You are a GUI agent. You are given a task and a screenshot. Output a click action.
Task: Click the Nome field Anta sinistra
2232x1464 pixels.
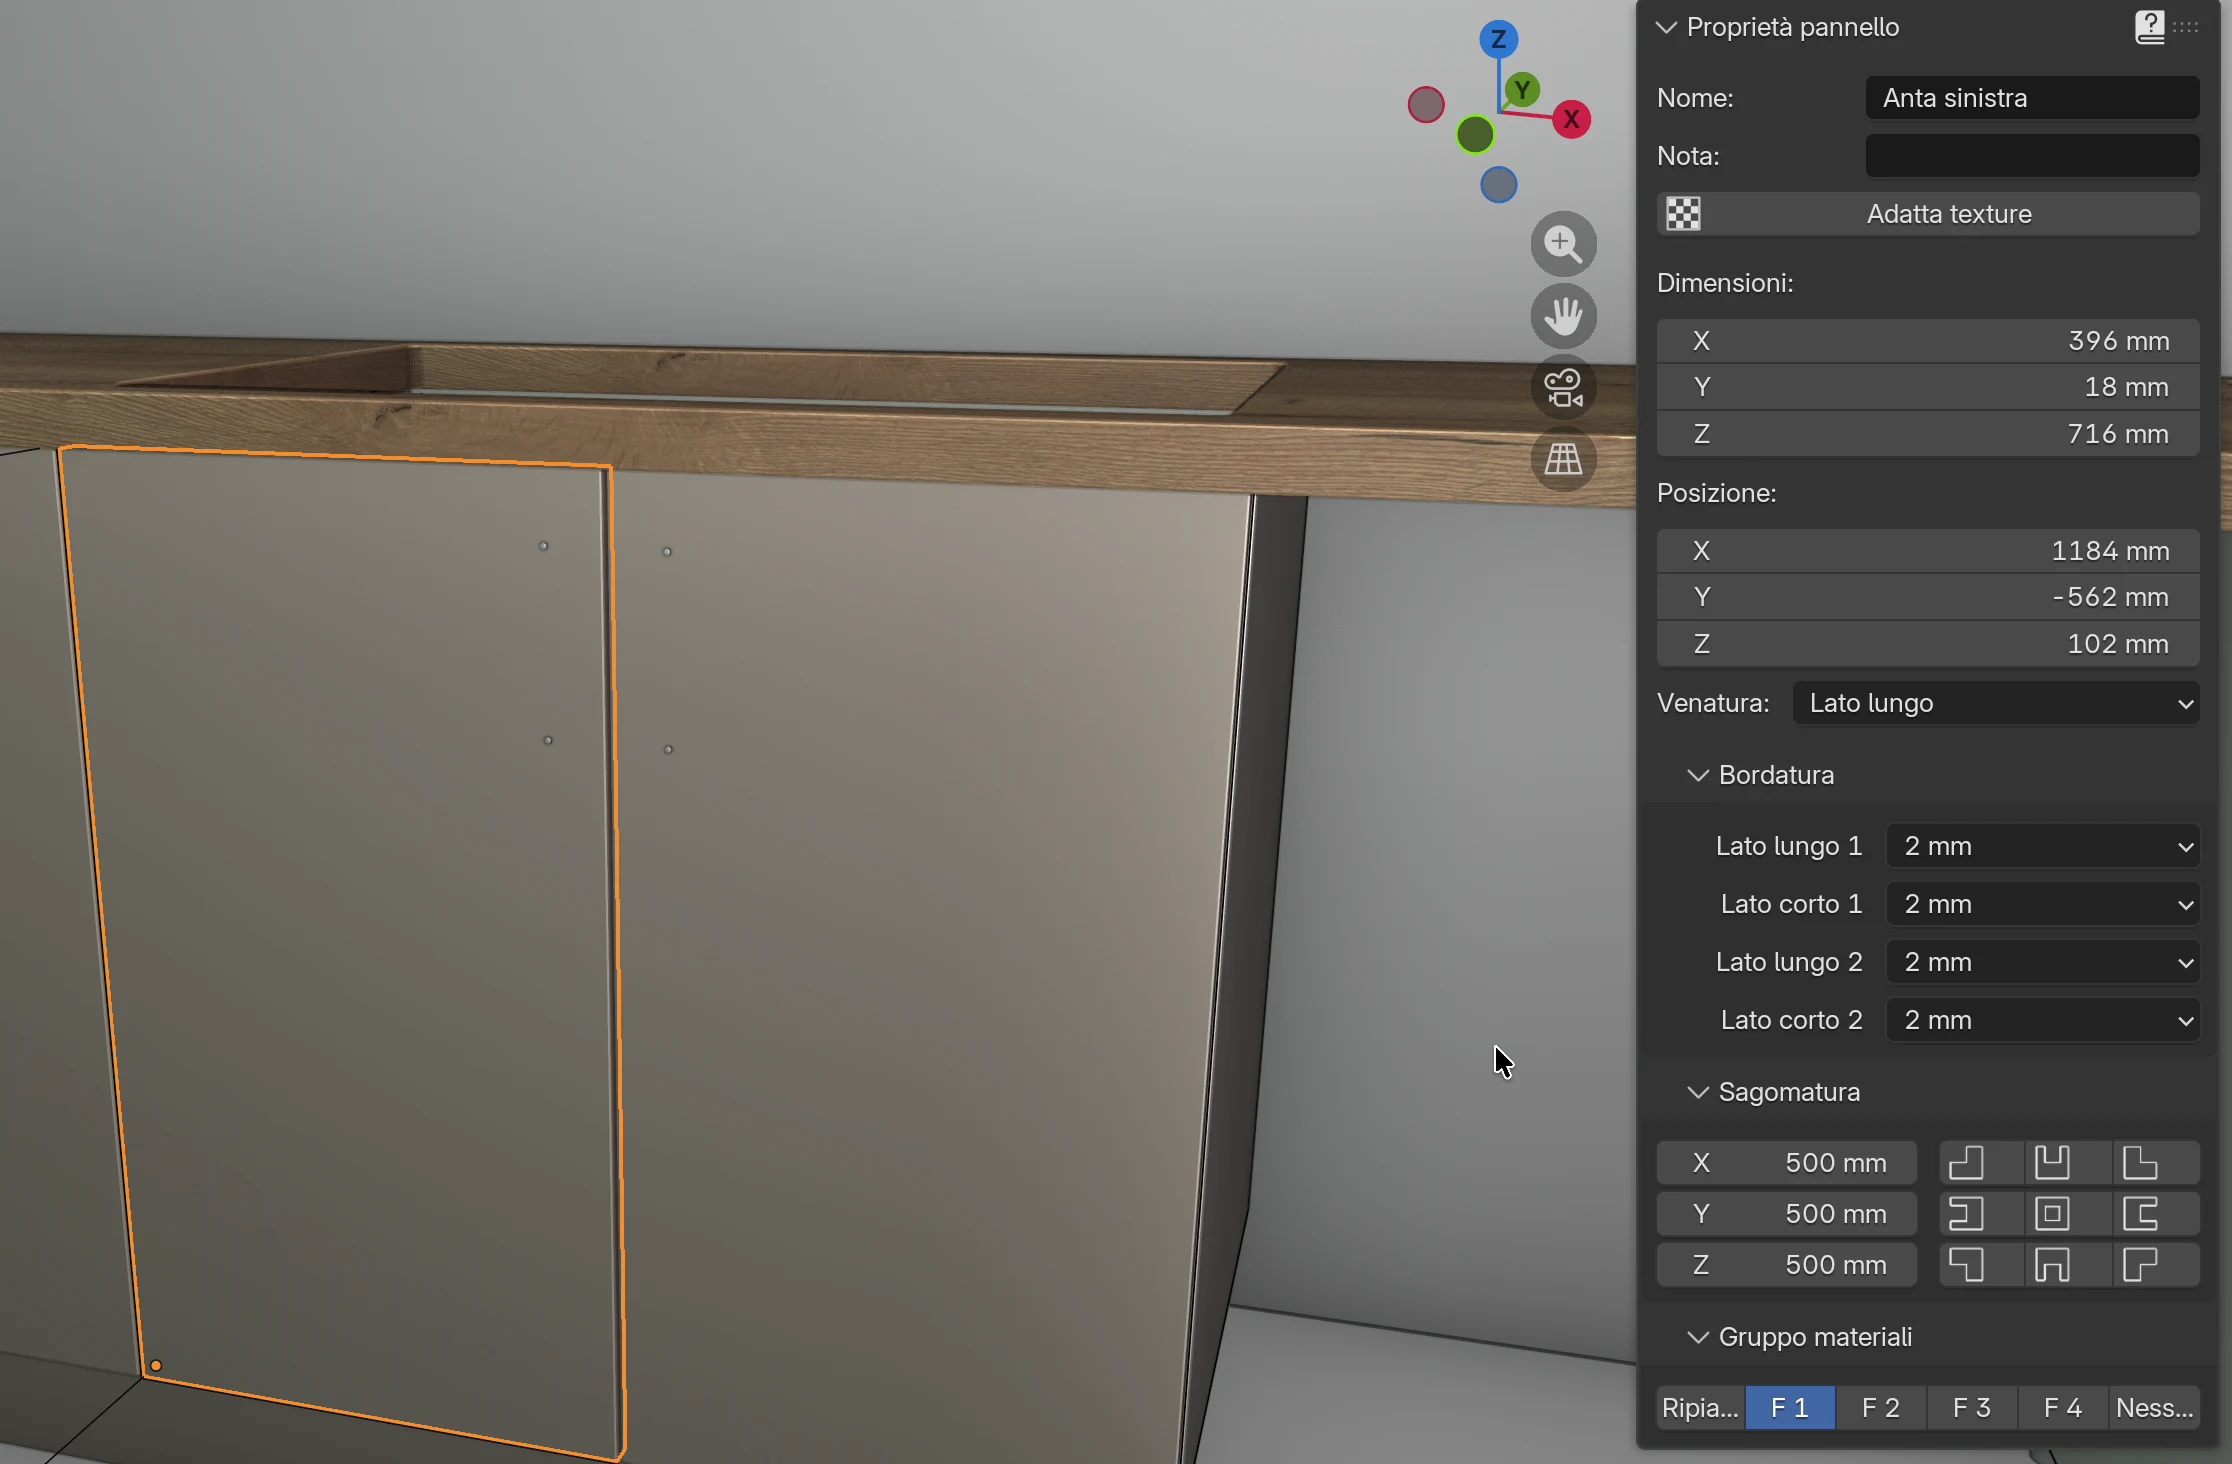[2032, 98]
